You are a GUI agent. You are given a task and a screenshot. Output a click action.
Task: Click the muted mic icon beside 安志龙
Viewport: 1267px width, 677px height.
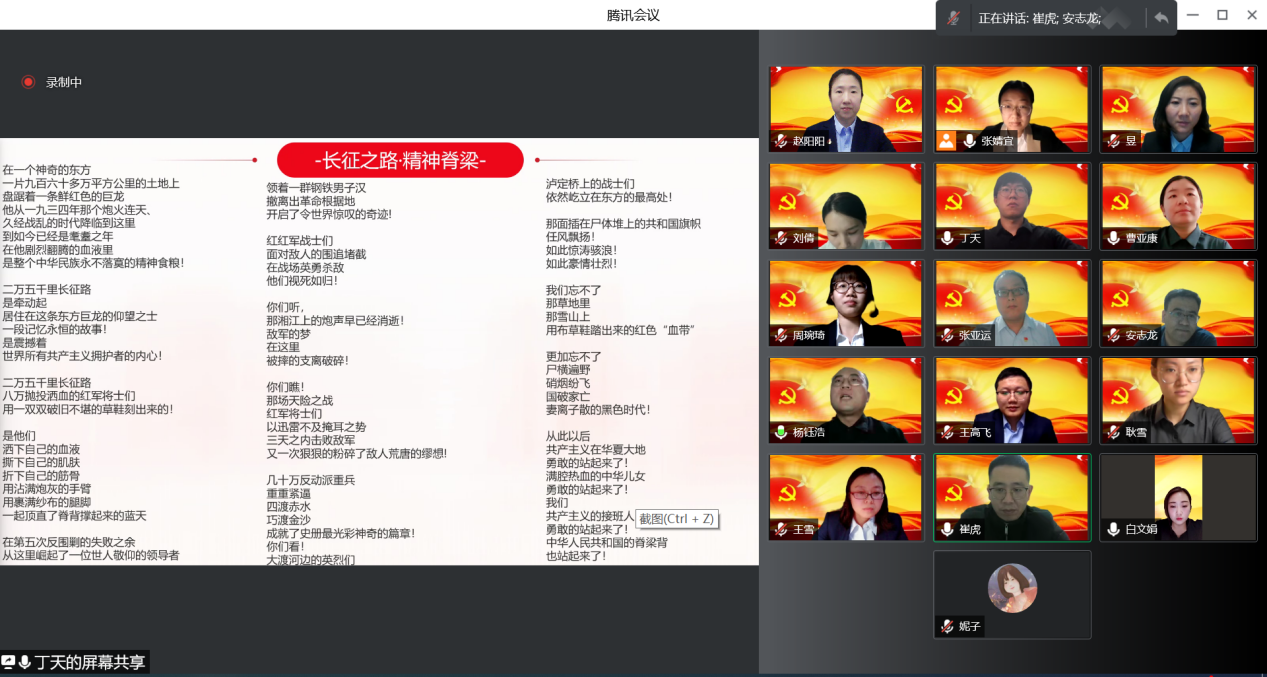tap(1113, 335)
